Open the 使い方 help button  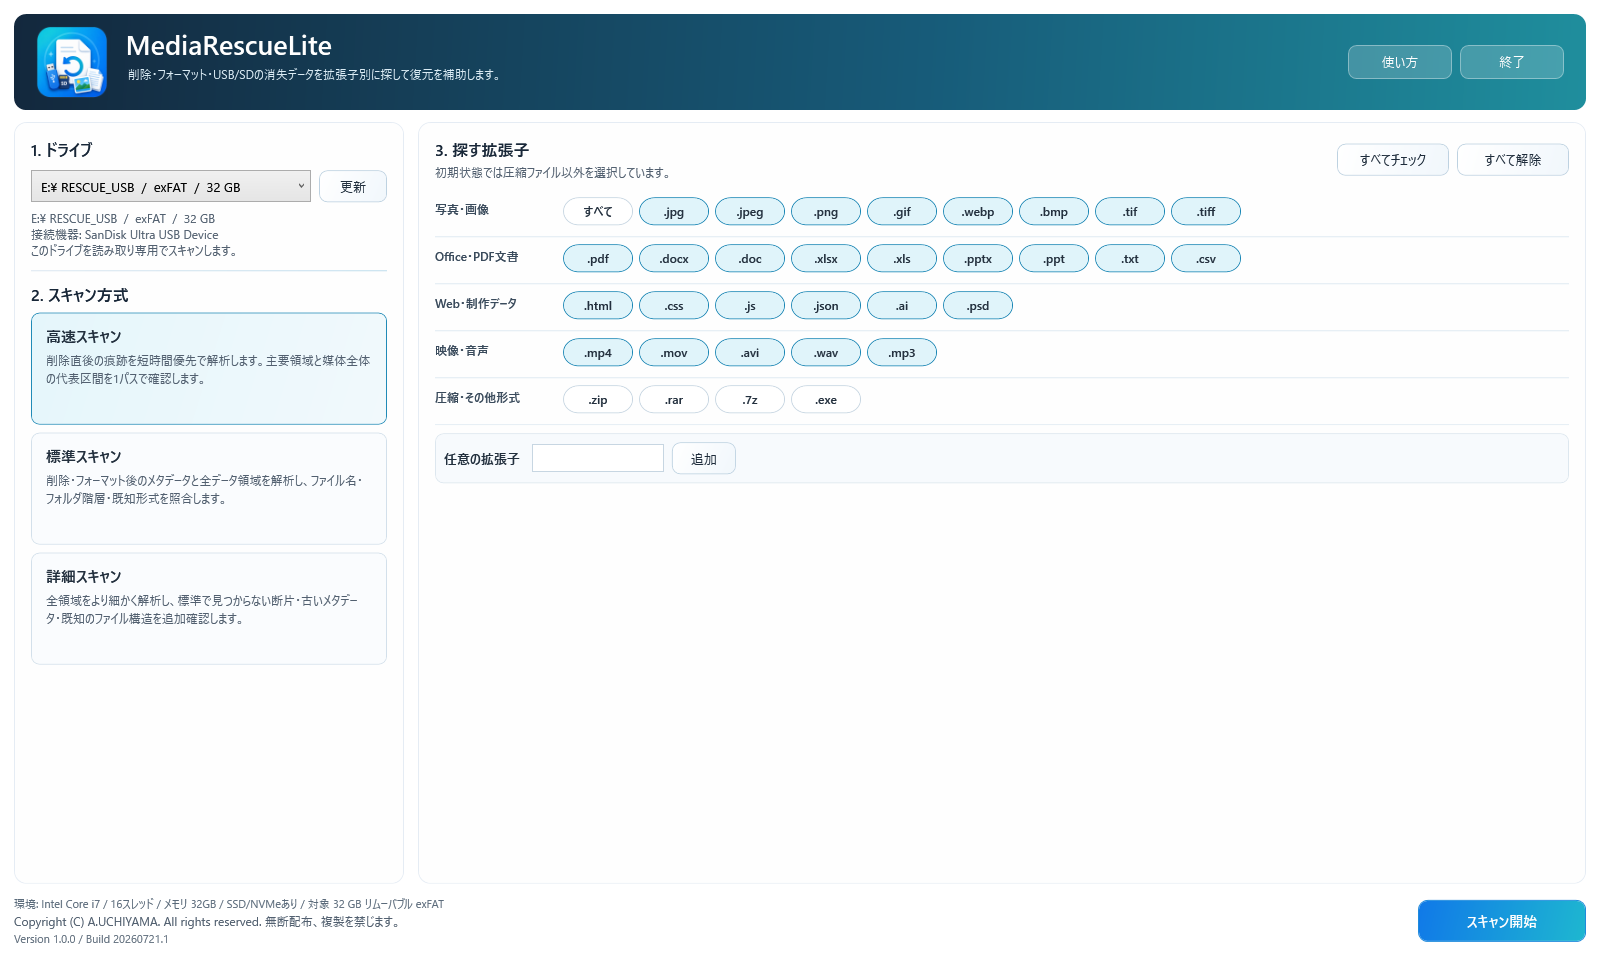click(x=1400, y=62)
